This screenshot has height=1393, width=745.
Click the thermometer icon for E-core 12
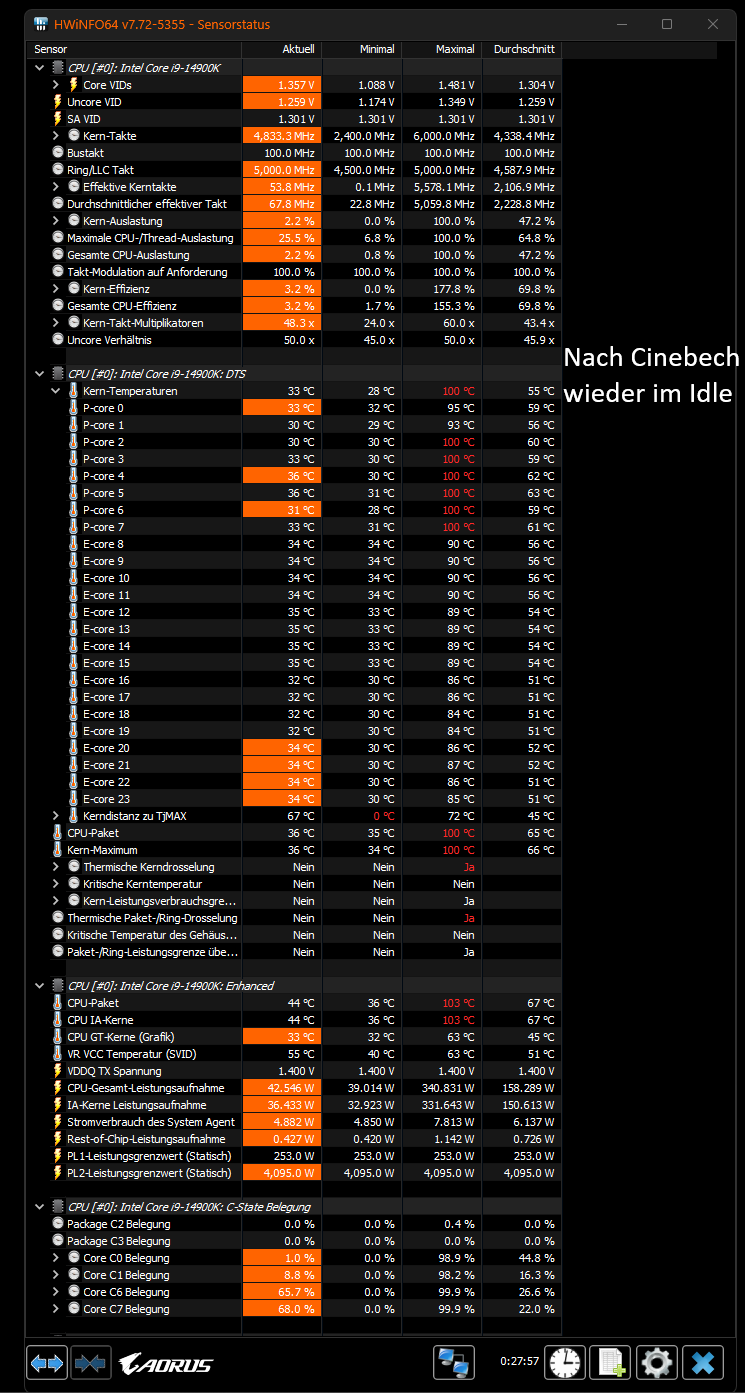point(73,612)
